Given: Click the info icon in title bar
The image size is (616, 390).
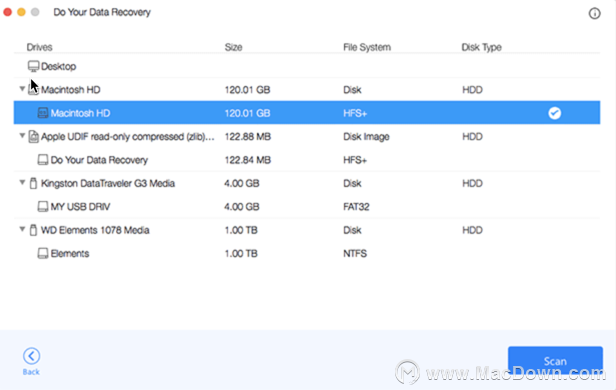Looking at the screenshot, I should click(x=594, y=13).
